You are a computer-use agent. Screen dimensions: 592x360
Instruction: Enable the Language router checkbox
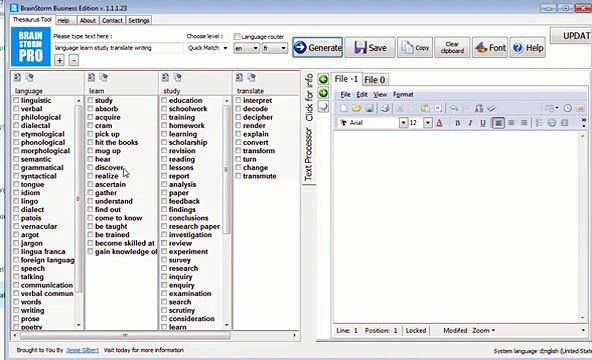tap(237, 37)
